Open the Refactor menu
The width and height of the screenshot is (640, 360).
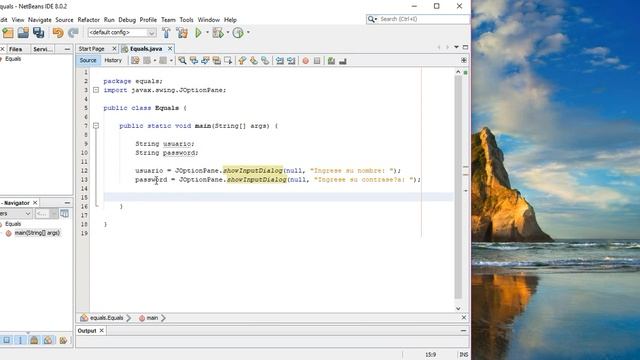(89, 20)
